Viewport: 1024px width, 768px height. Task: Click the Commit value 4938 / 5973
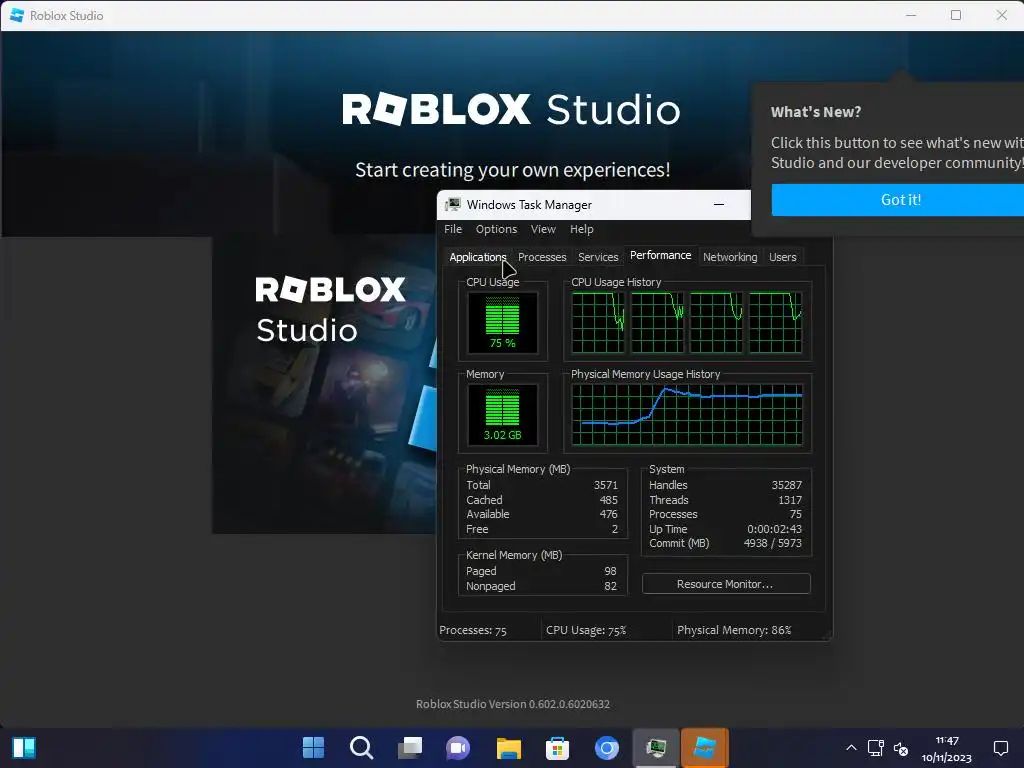pos(773,543)
